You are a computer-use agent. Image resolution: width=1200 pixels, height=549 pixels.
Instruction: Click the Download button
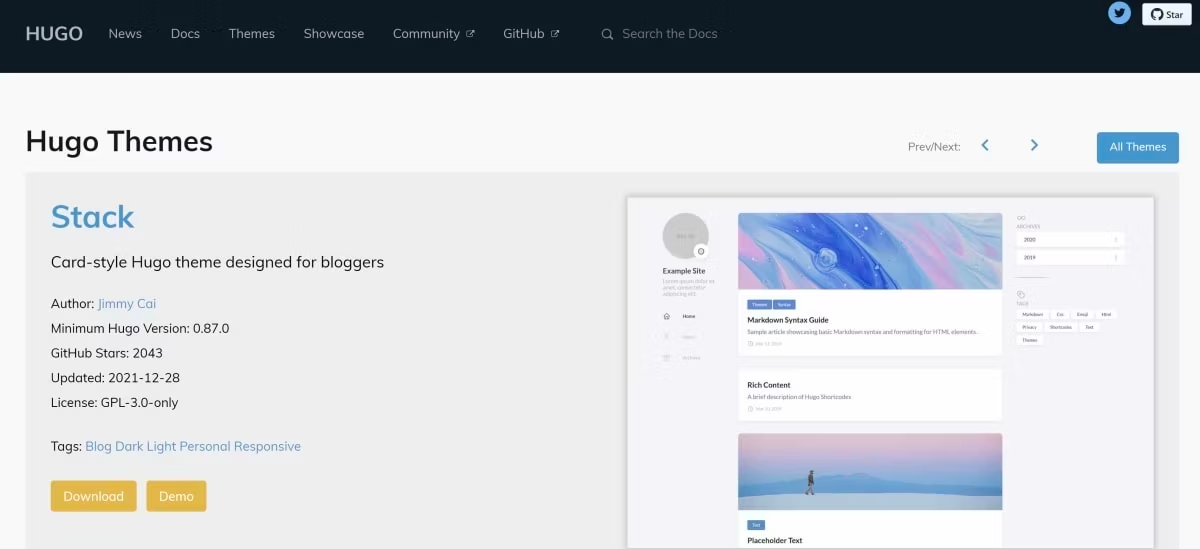(x=93, y=496)
